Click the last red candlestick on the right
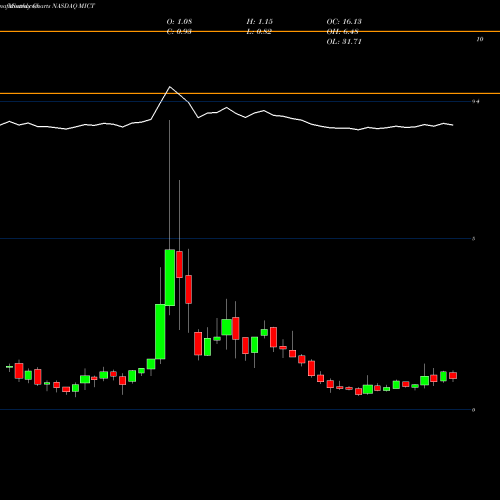 click(x=453, y=376)
